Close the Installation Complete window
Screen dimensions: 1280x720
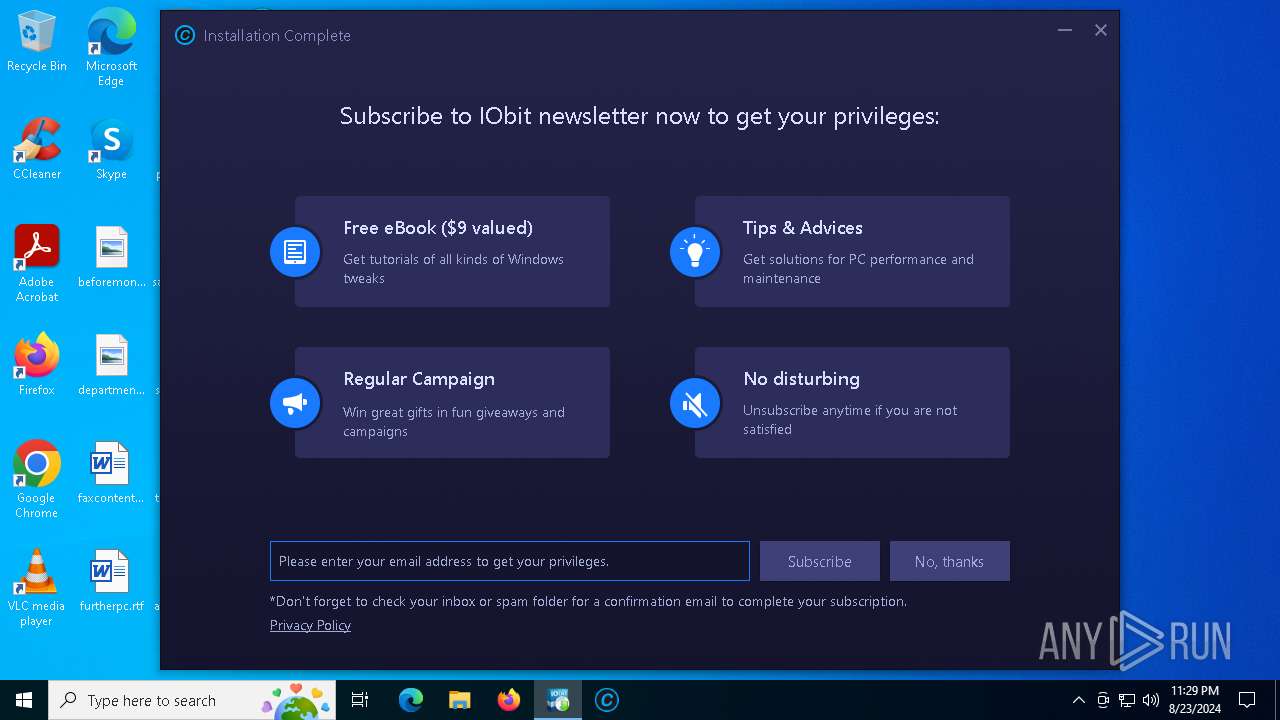point(1101,31)
